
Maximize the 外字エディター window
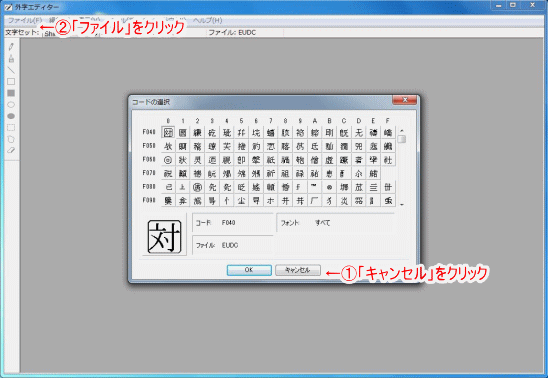click(x=513, y=5)
